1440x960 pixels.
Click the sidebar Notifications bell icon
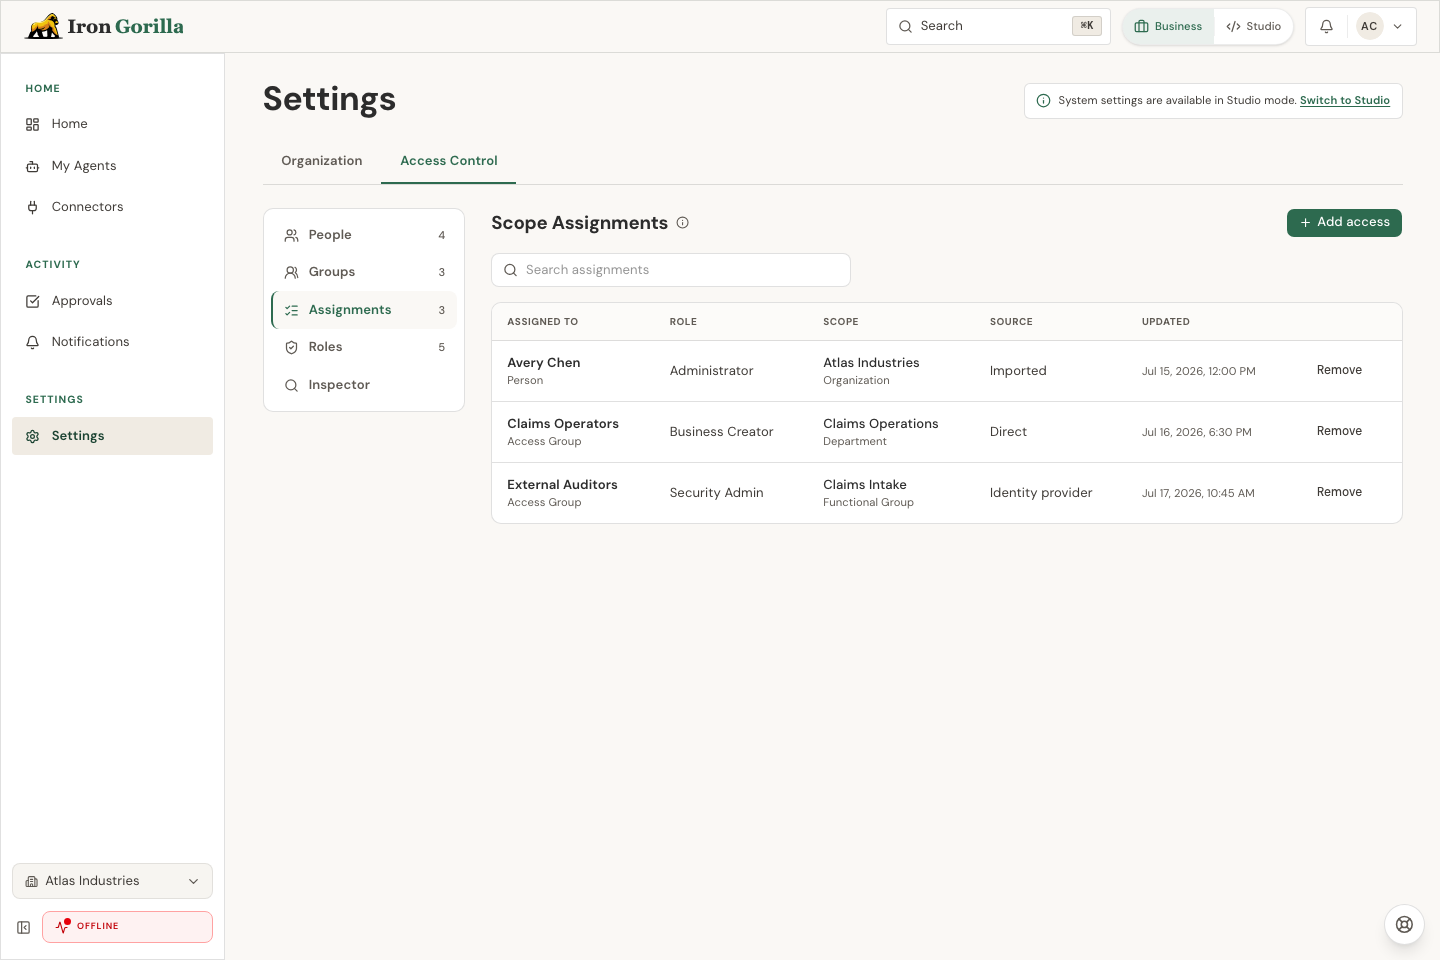click(32, 342)
